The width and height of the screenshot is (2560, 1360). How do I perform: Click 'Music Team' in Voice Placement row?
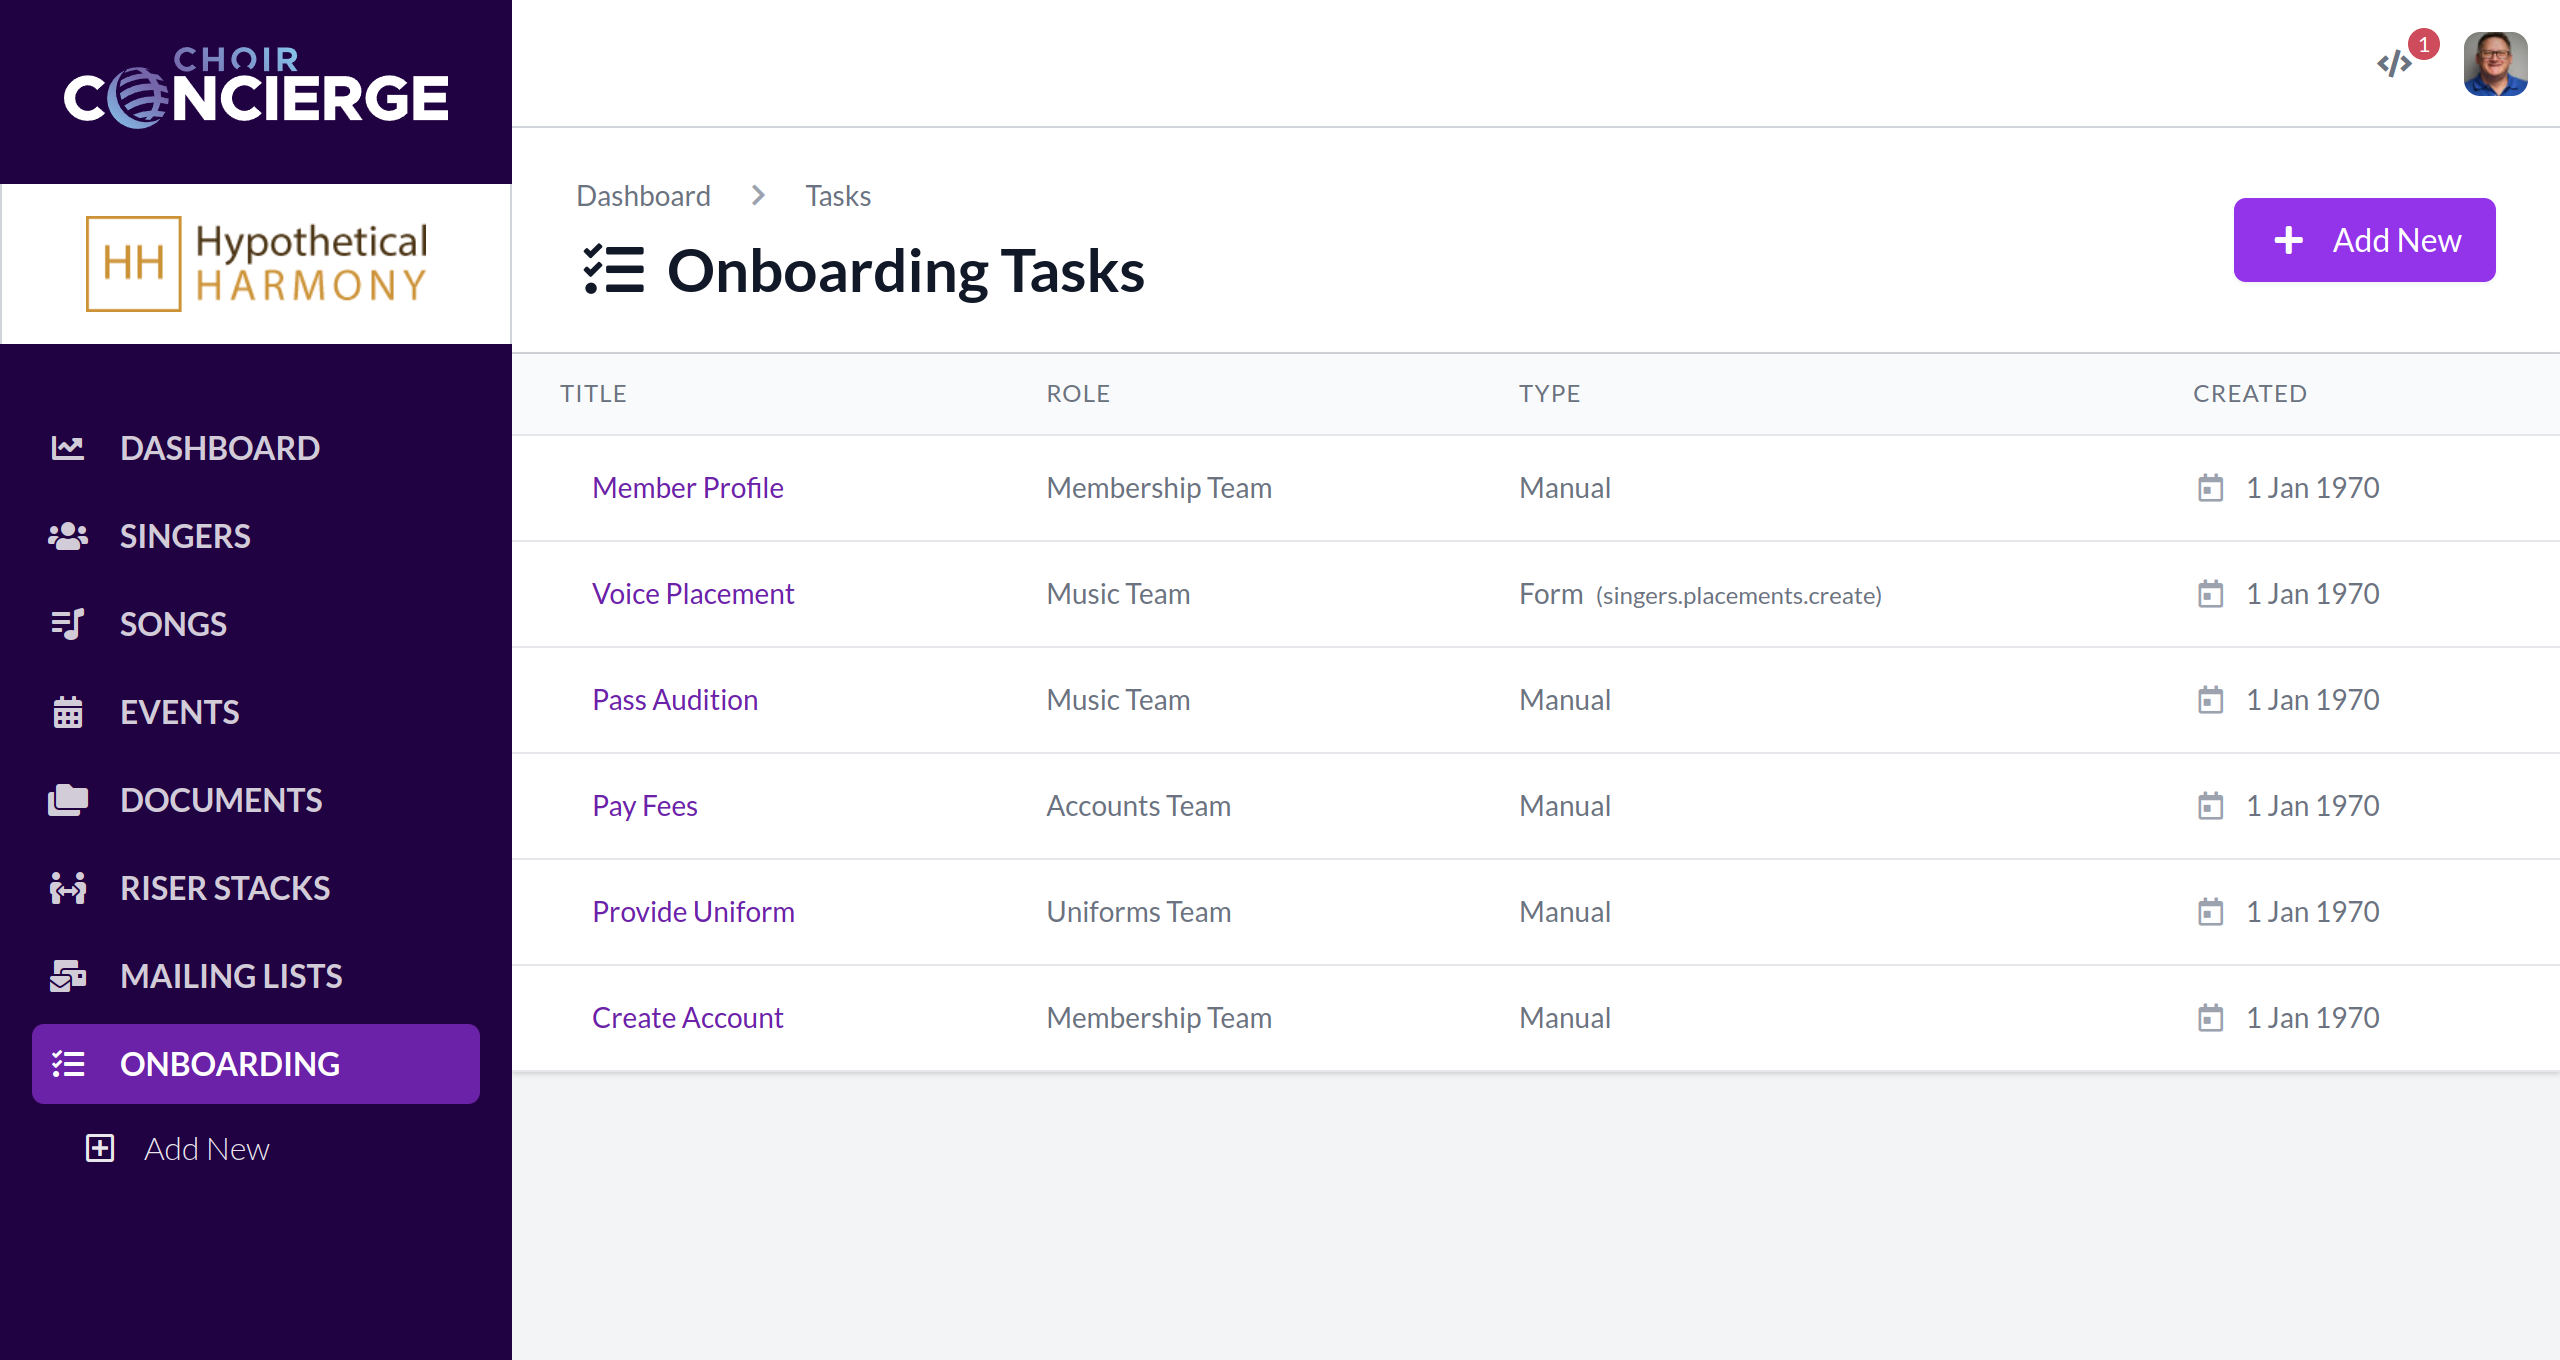pos(1118,594)
